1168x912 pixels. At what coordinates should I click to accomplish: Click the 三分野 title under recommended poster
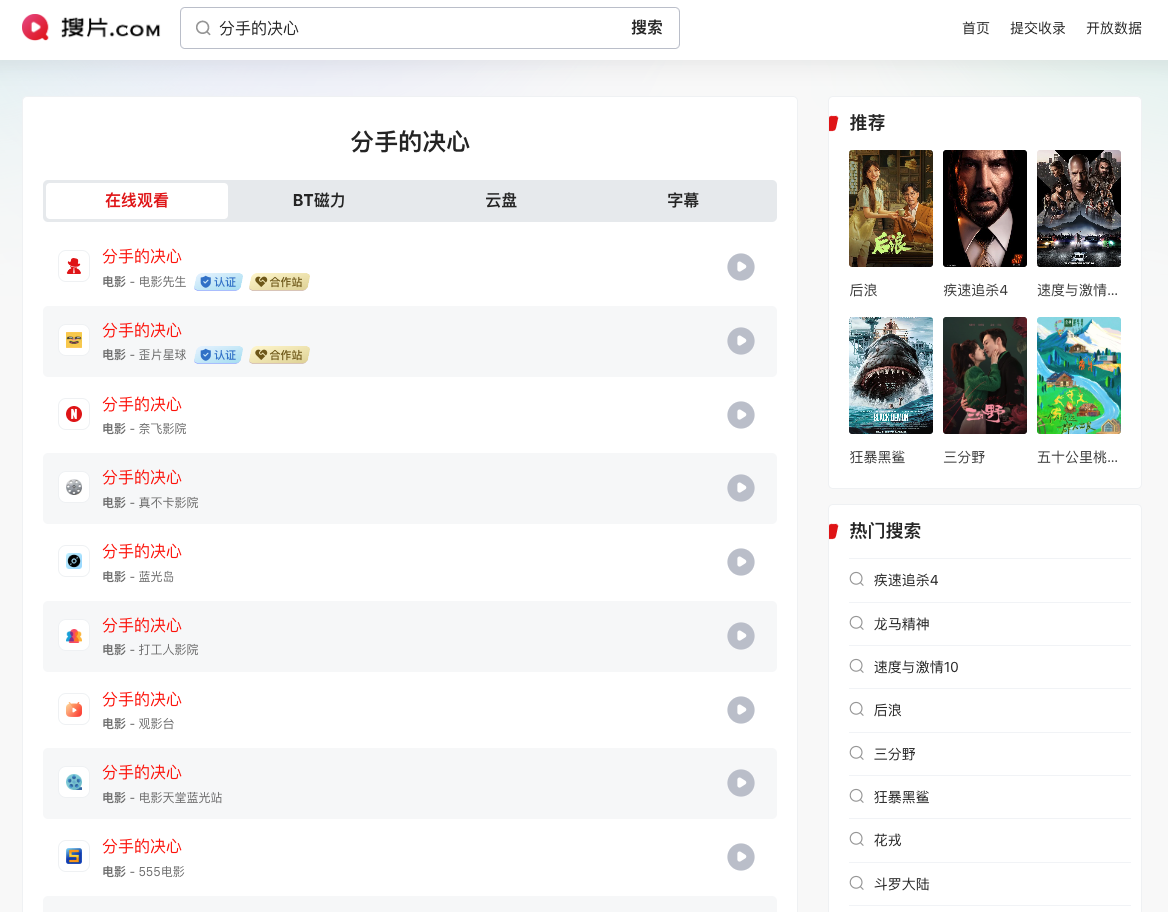(x=964, y=457)
